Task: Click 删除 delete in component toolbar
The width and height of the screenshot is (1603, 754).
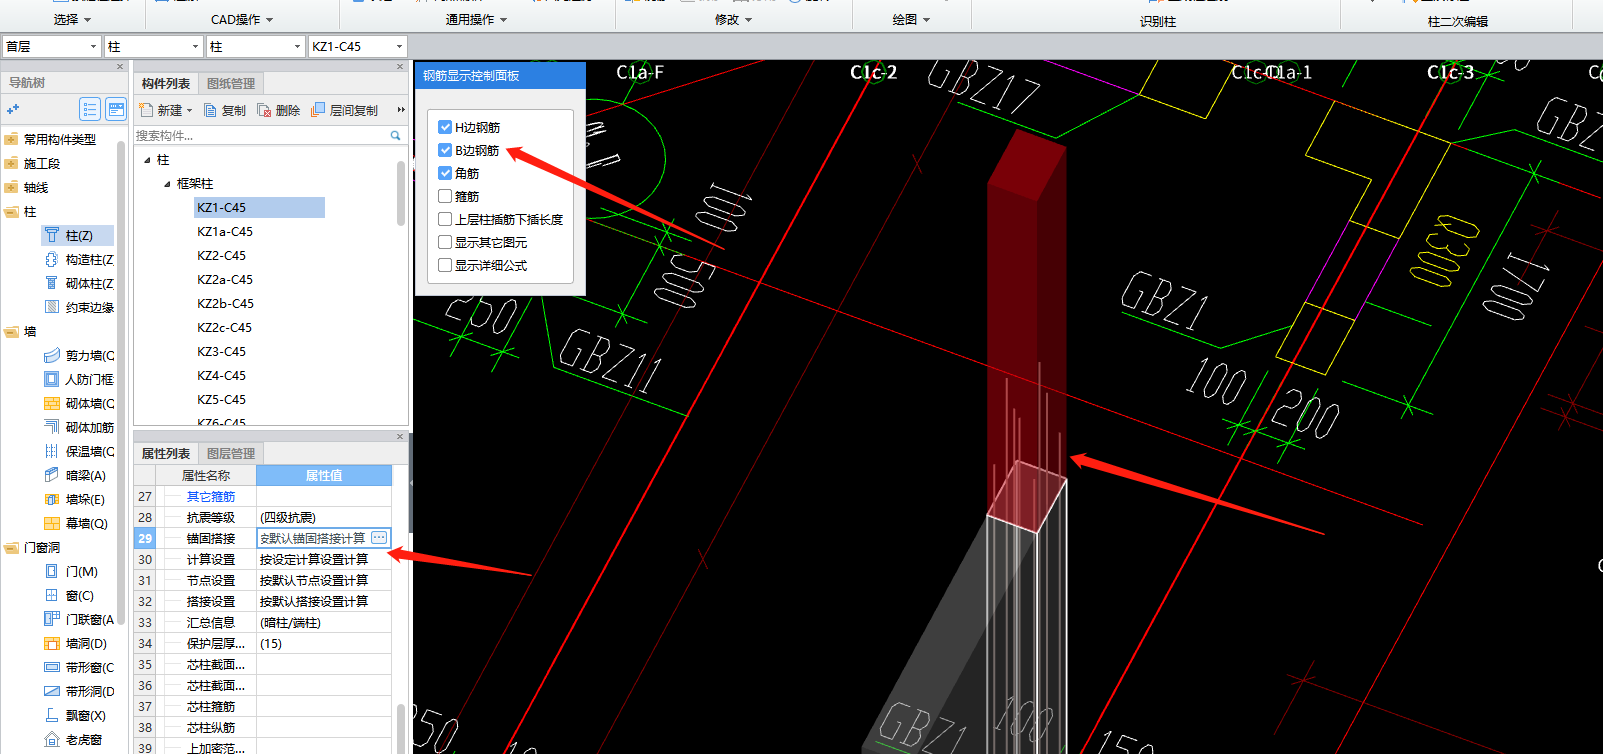Action: pyautogui.click(x=279, y=110)
